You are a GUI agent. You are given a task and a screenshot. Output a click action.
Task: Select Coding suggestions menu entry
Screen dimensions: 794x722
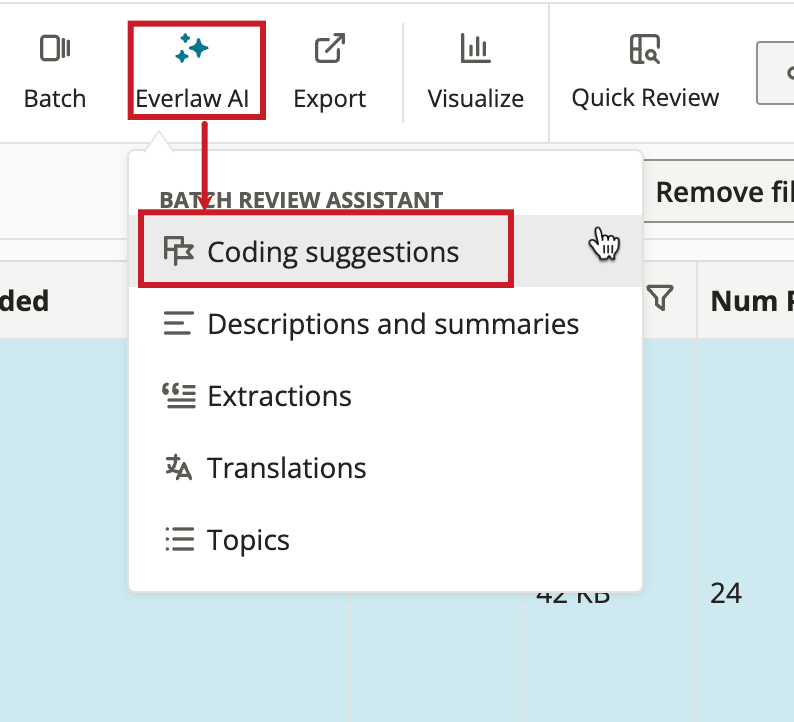click(385, 252)
